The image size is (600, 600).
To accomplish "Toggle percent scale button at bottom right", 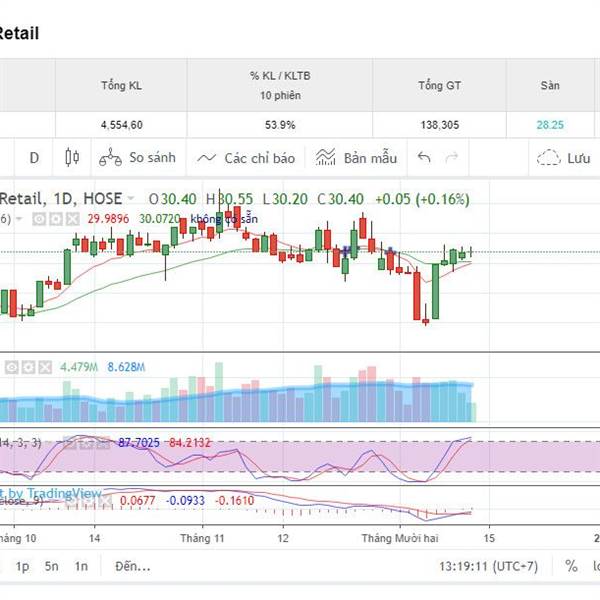I will [x=571, y=566].
